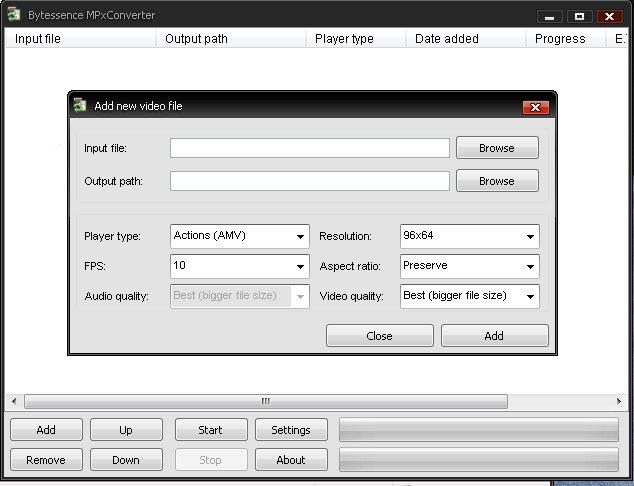634x486 pixels.
Task: Click the lower progress bar
Action: (x=479, y=460)
